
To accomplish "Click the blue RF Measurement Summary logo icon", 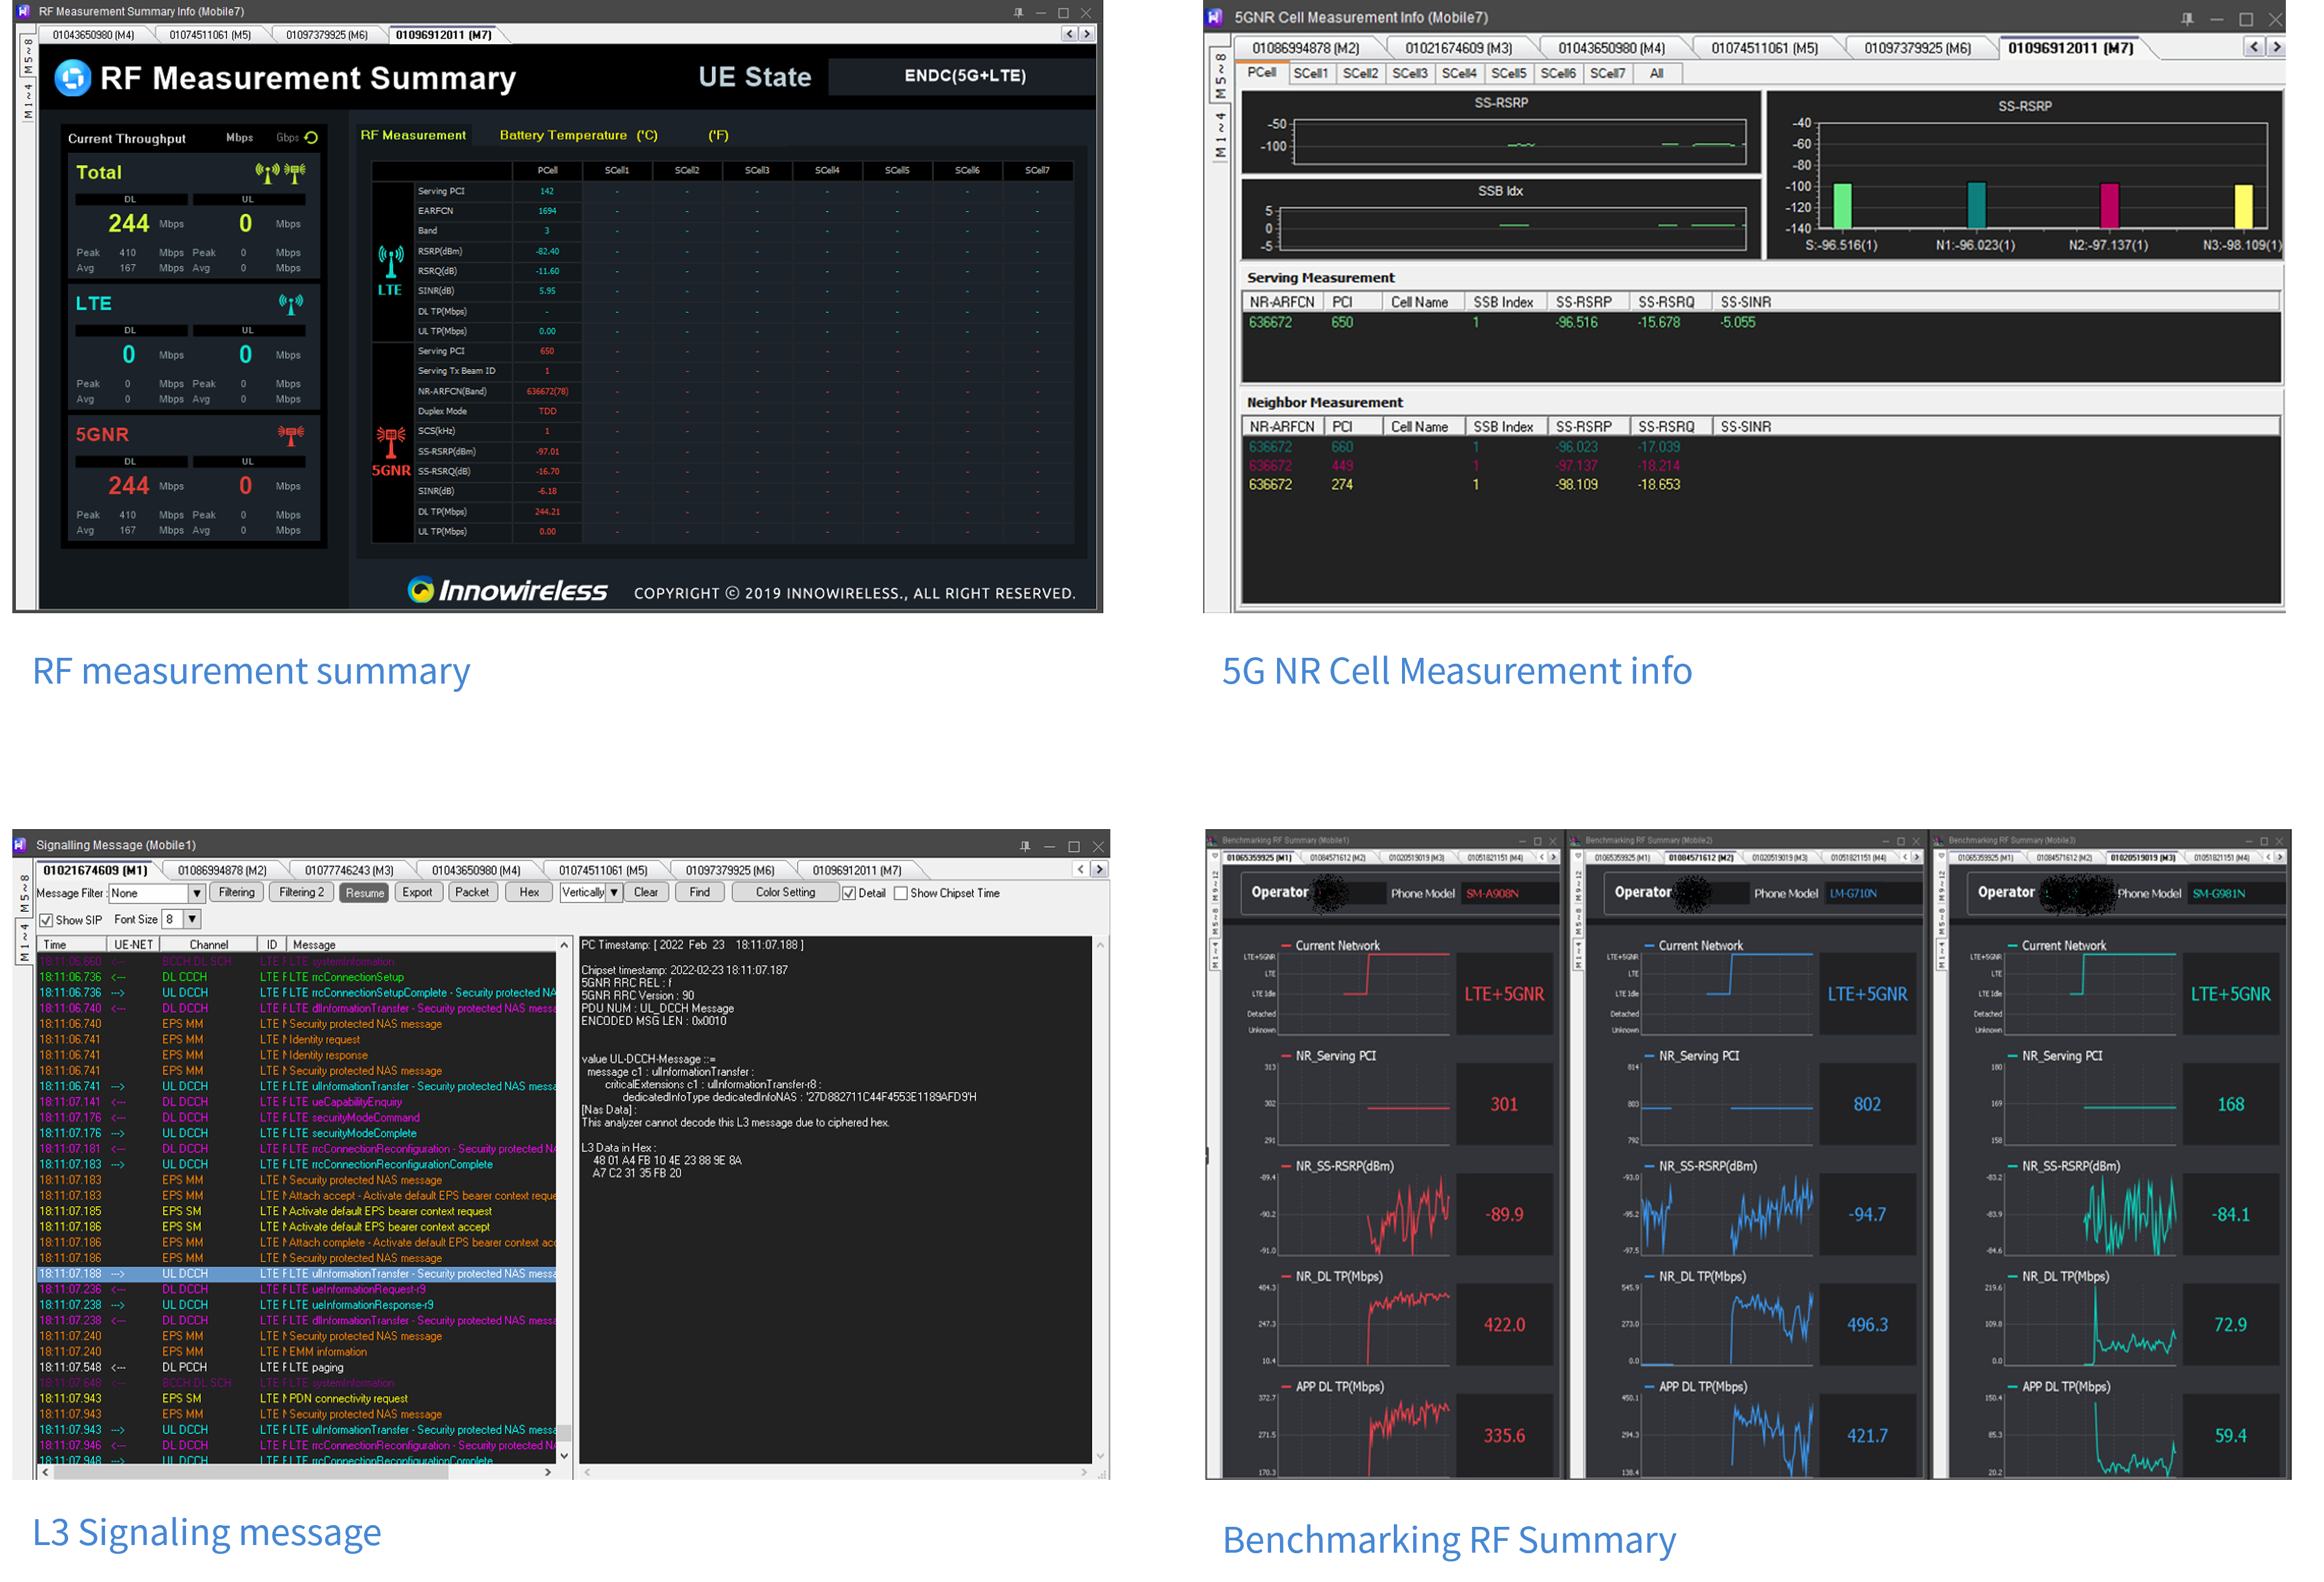I will pyautogui.click(x=72, y=78).
